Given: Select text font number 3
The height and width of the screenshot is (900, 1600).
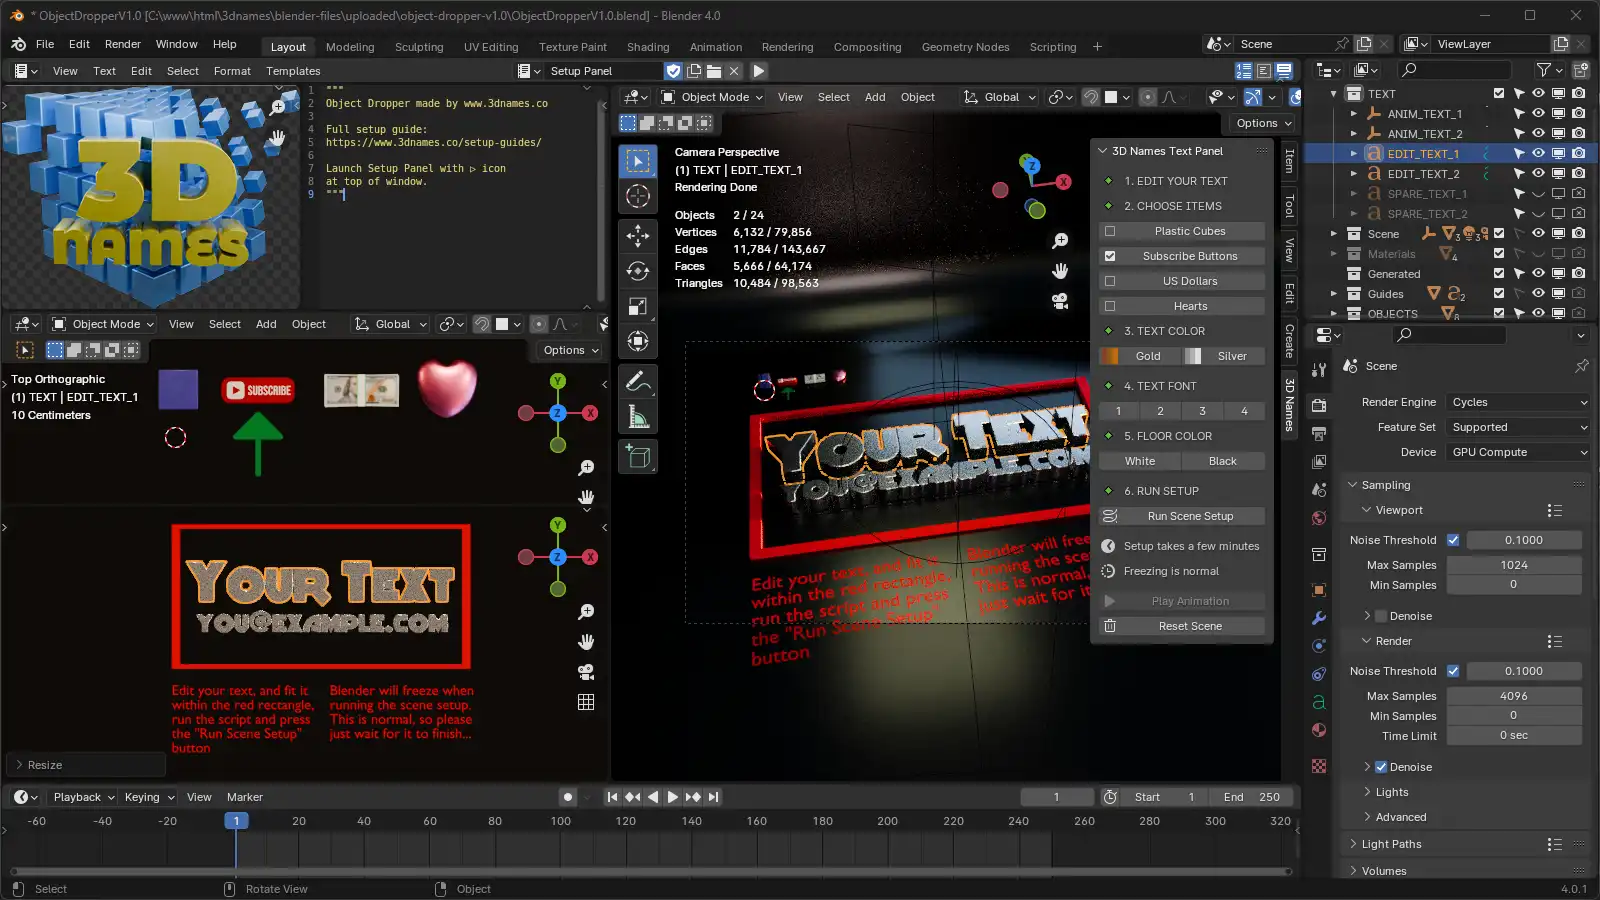Looking at the screenshot, I should (x=1203, y=411).
